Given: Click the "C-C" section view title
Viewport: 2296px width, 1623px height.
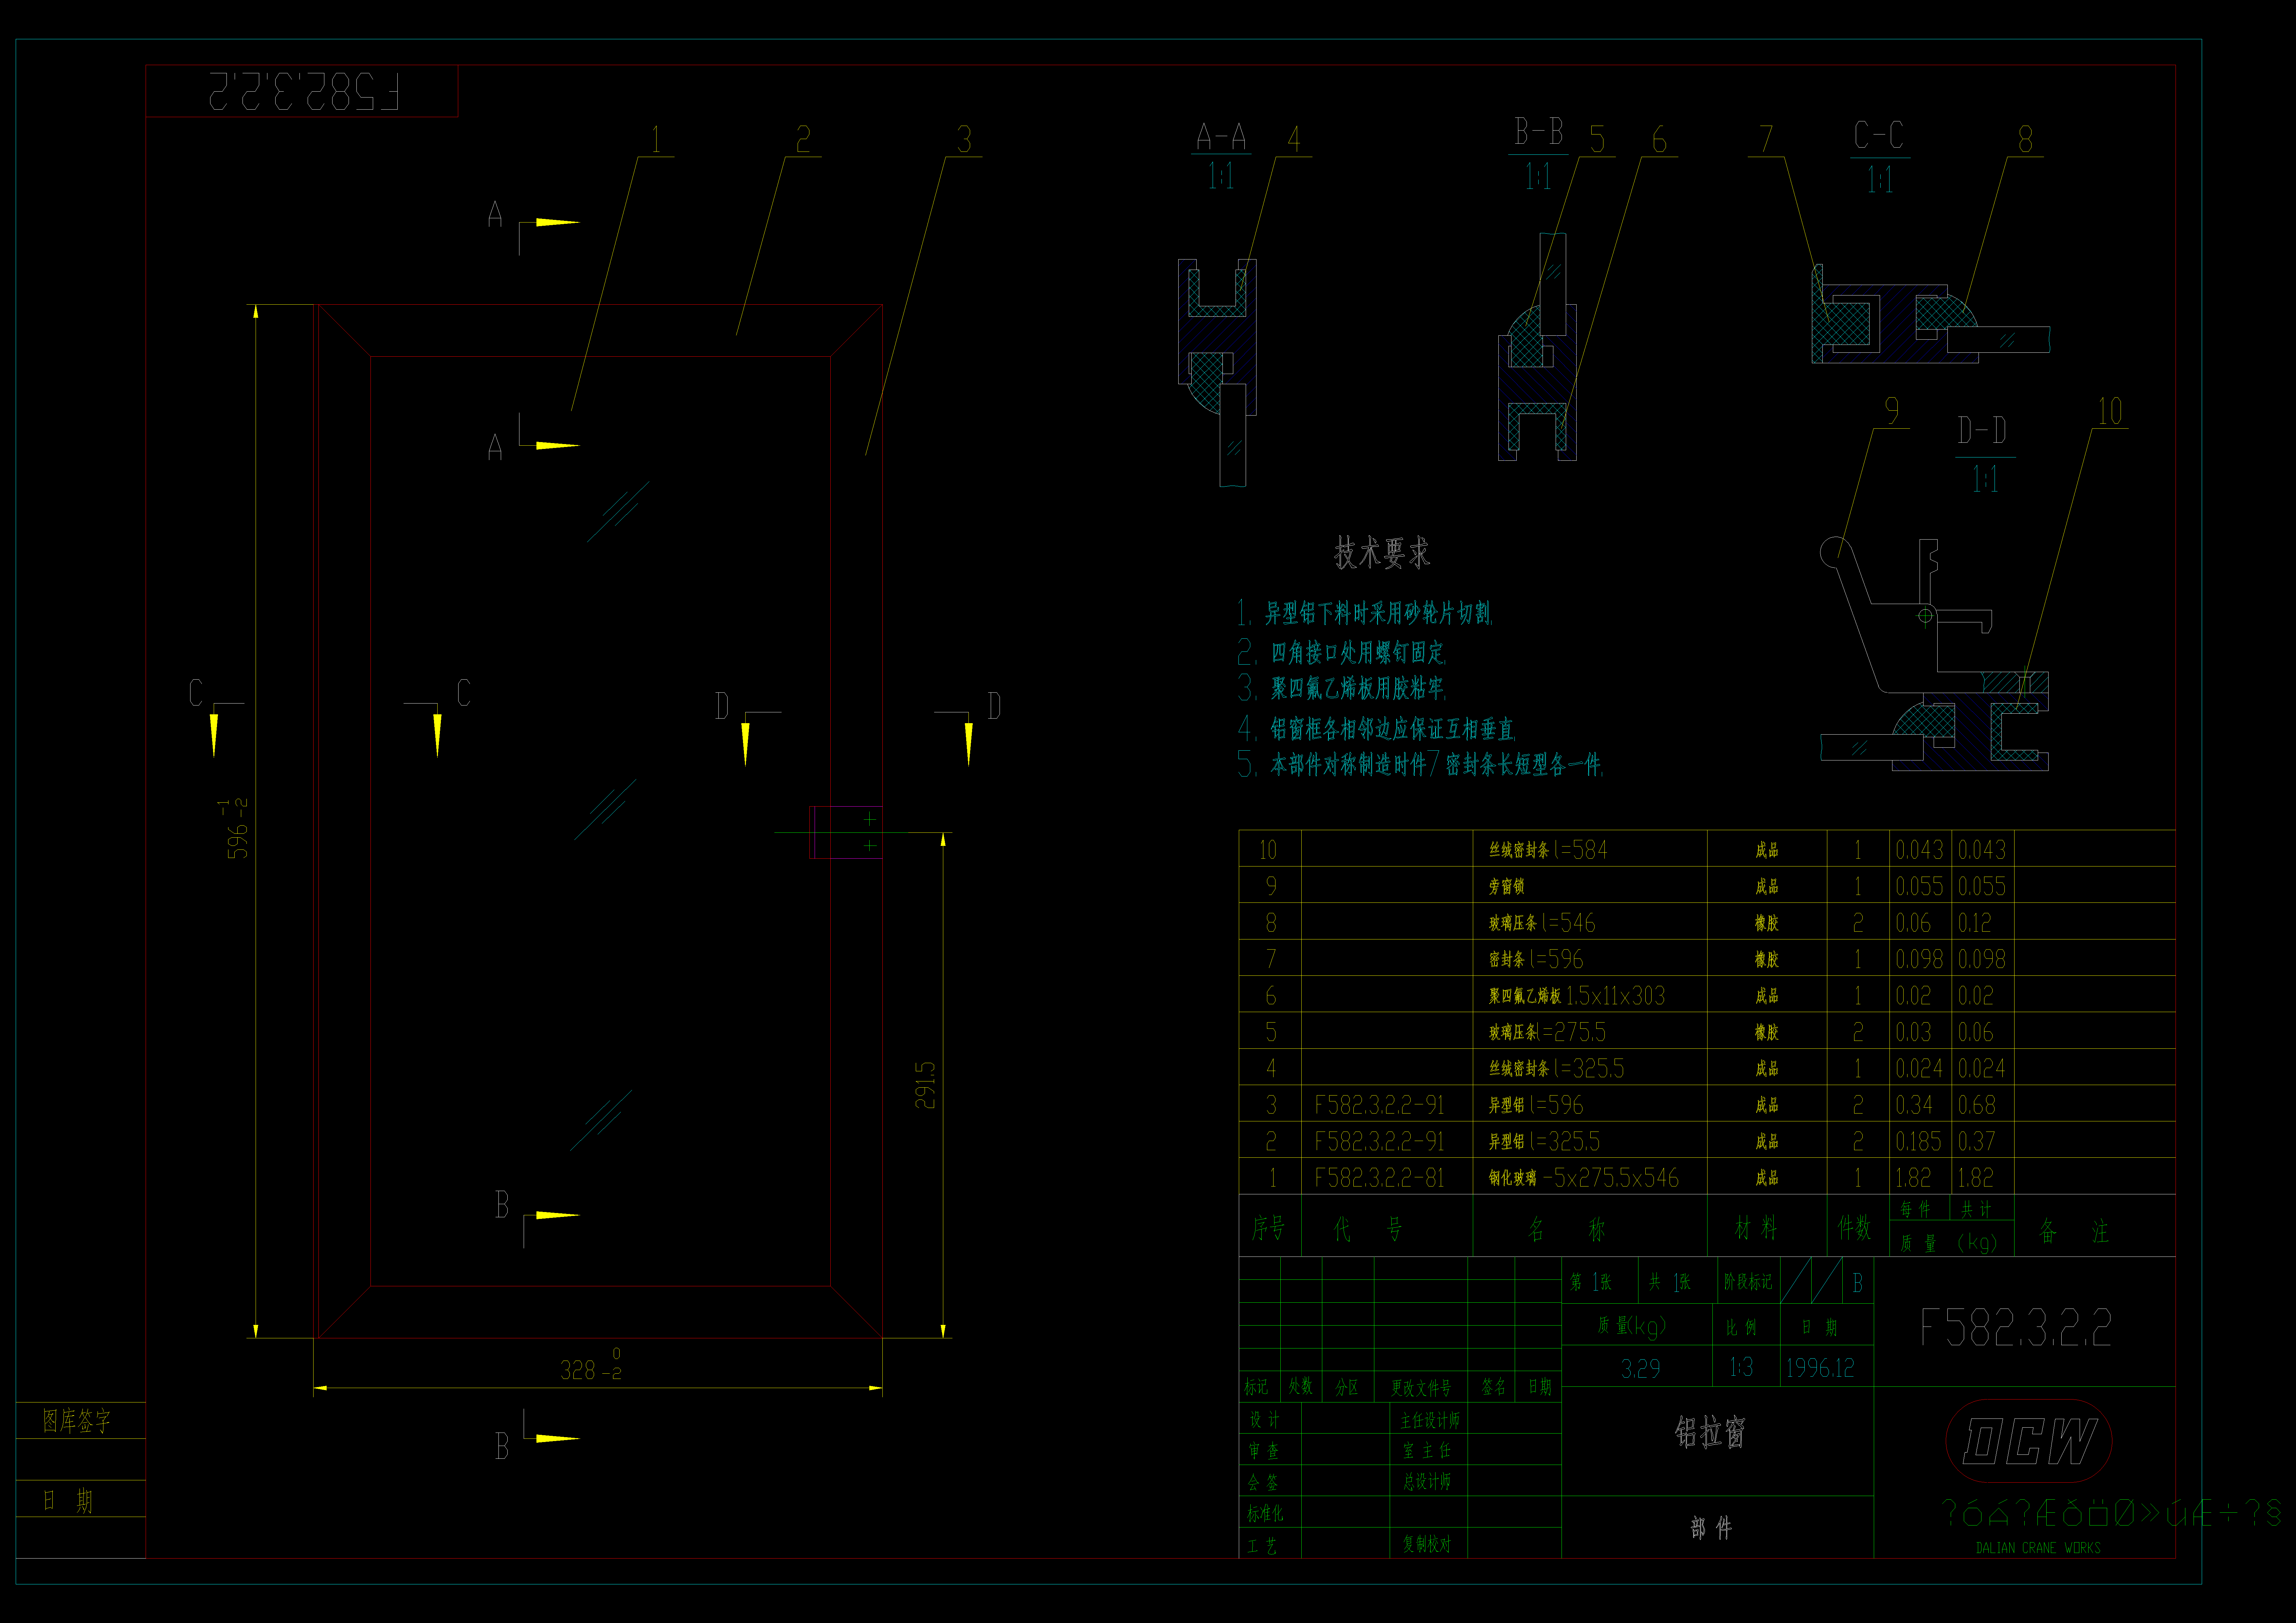Looking at the screenshot, I should (x=1879, y=135).
